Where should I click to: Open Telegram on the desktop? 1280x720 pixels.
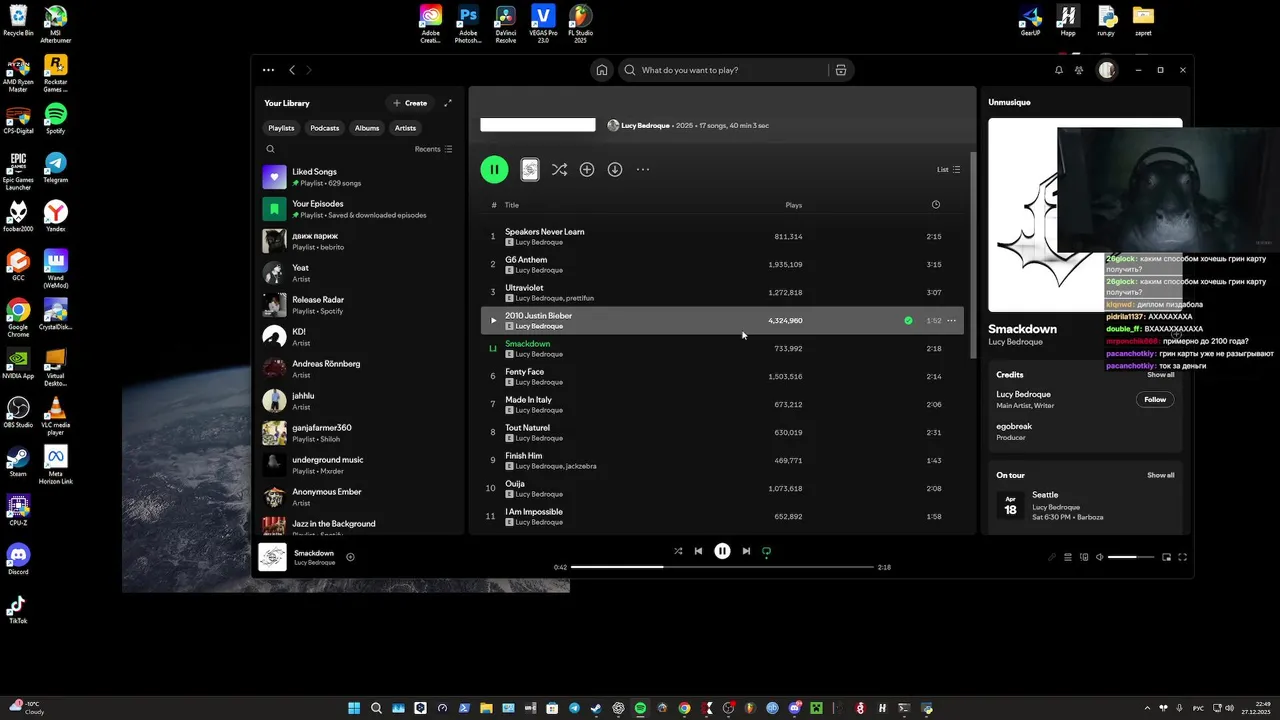(55, 167)
